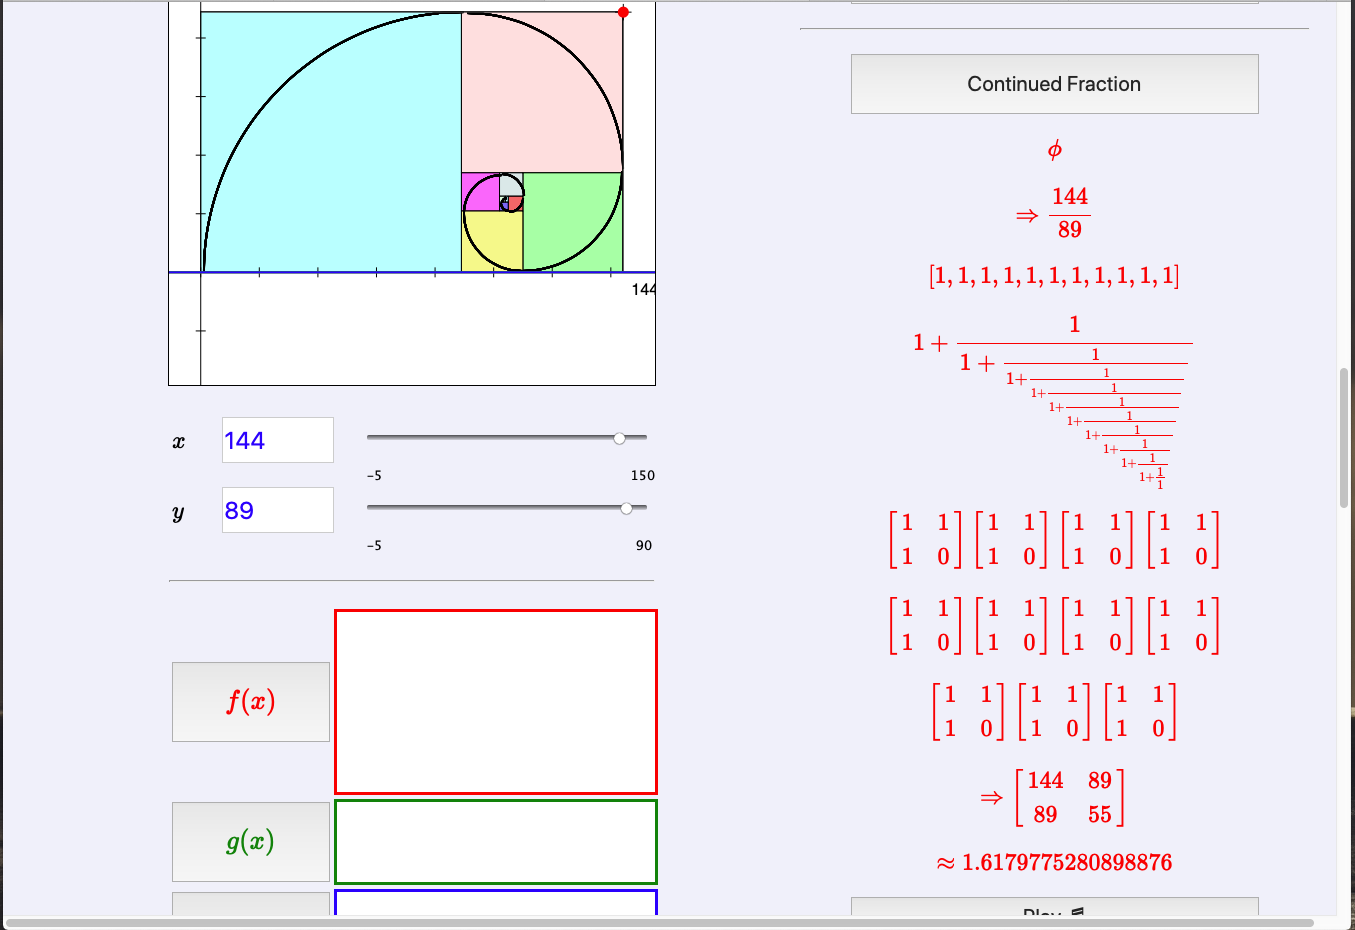The image size is (1355, 930).
Task: Click inside the green-bordered g(x) text box
Action: 495,841
